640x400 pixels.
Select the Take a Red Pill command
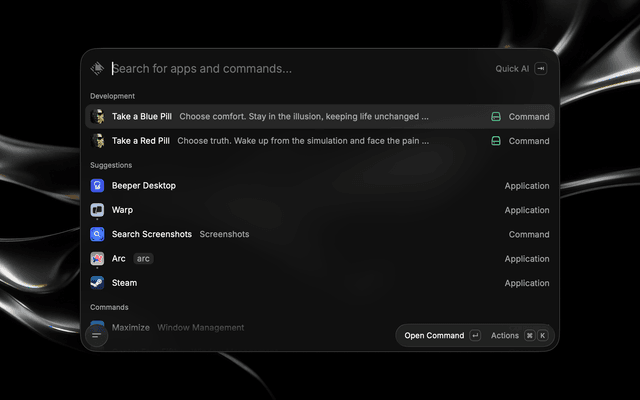320,141
